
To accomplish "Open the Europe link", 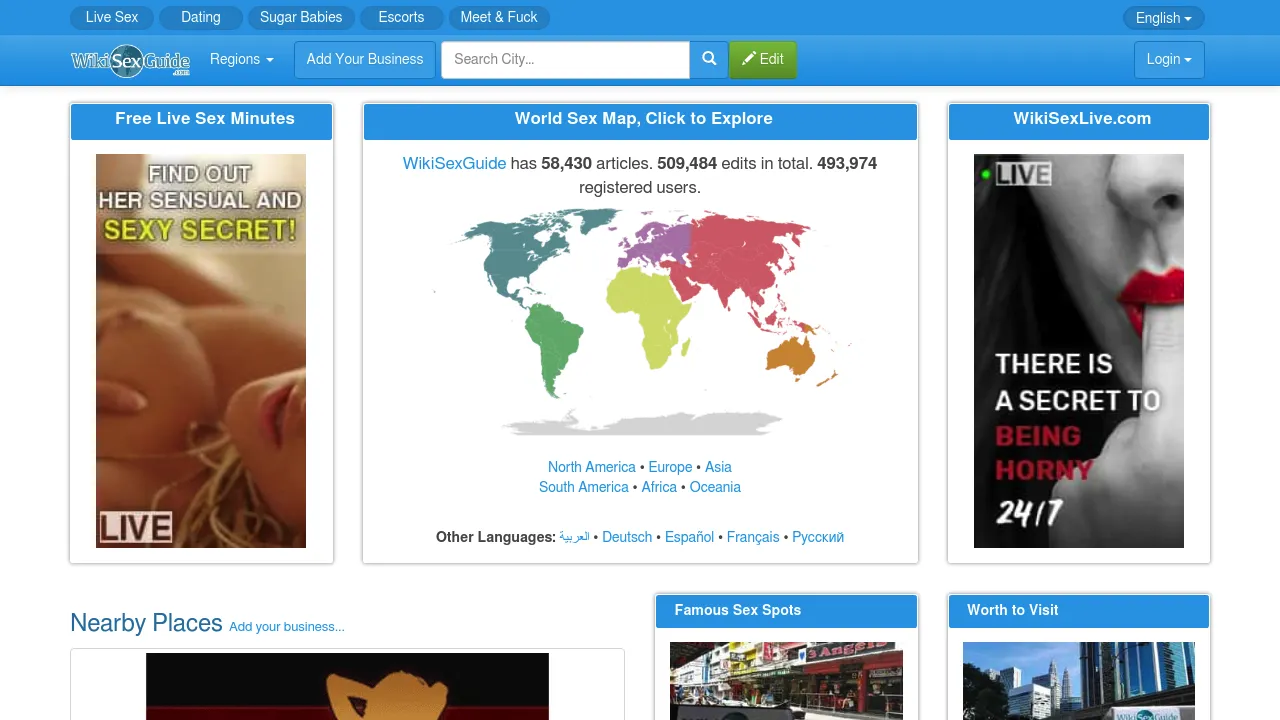I will pyautogui.click(x=670, y=467).
